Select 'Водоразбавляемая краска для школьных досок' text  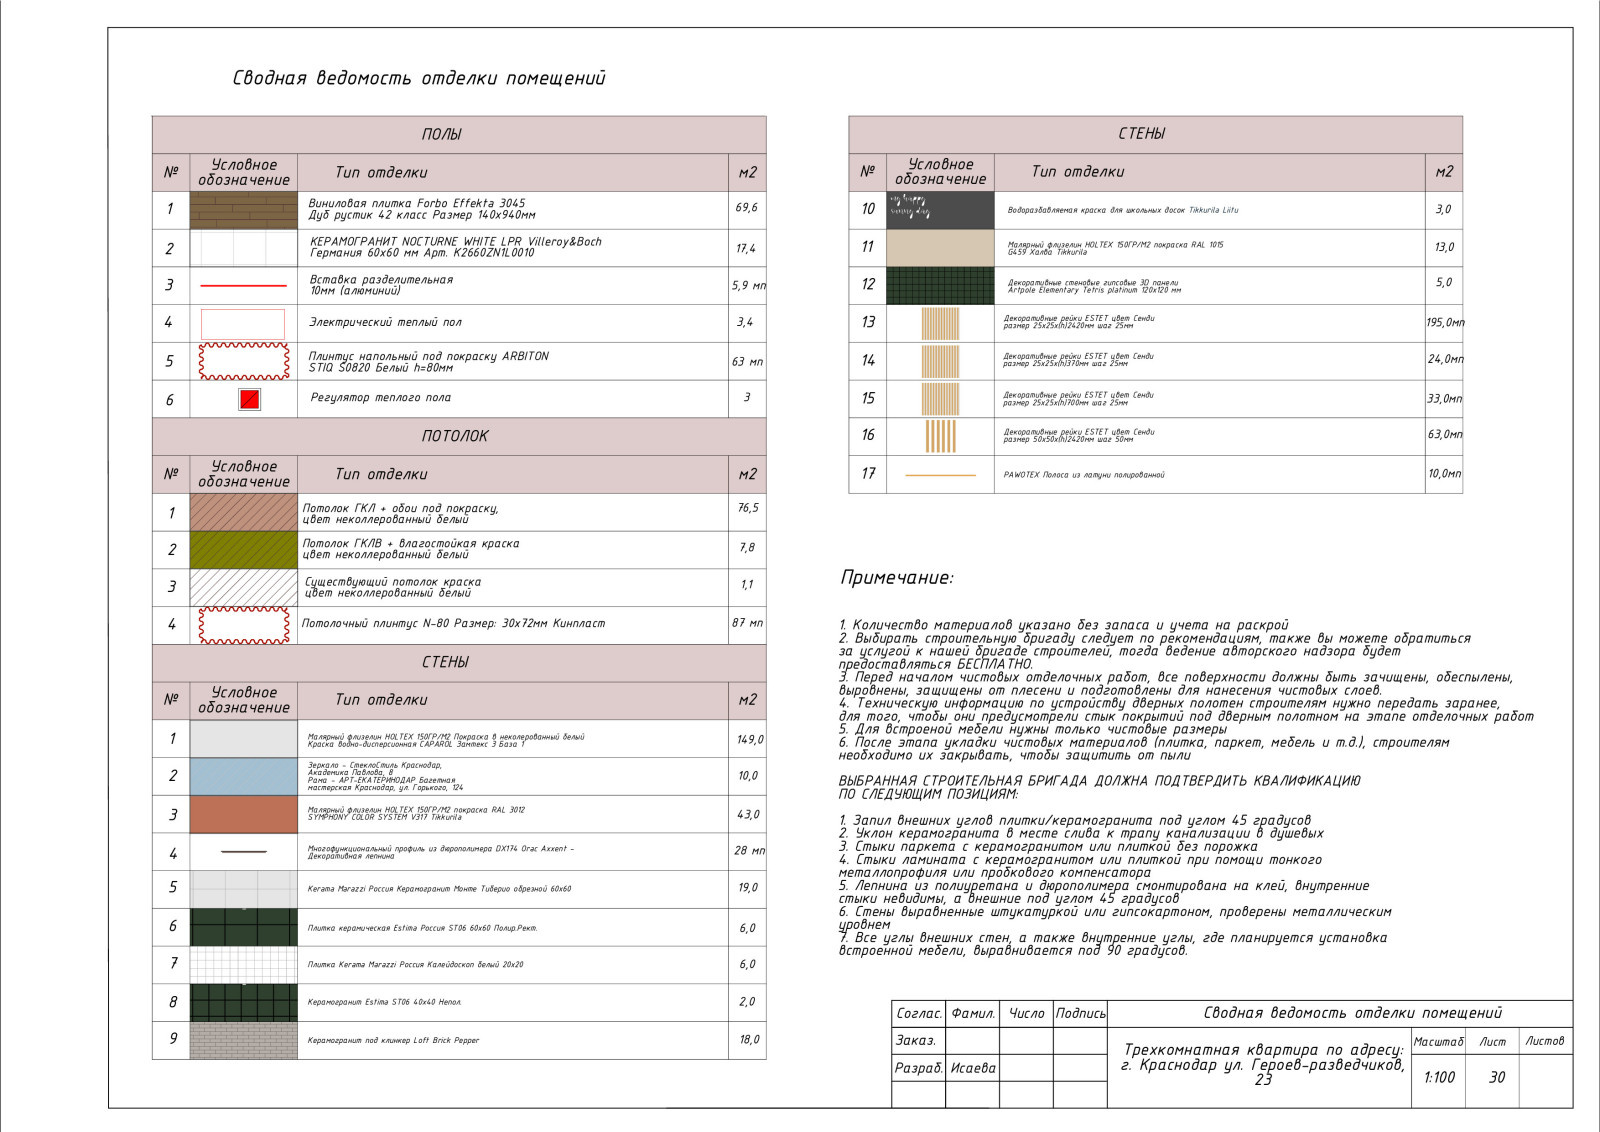(x=1122, y=211)
